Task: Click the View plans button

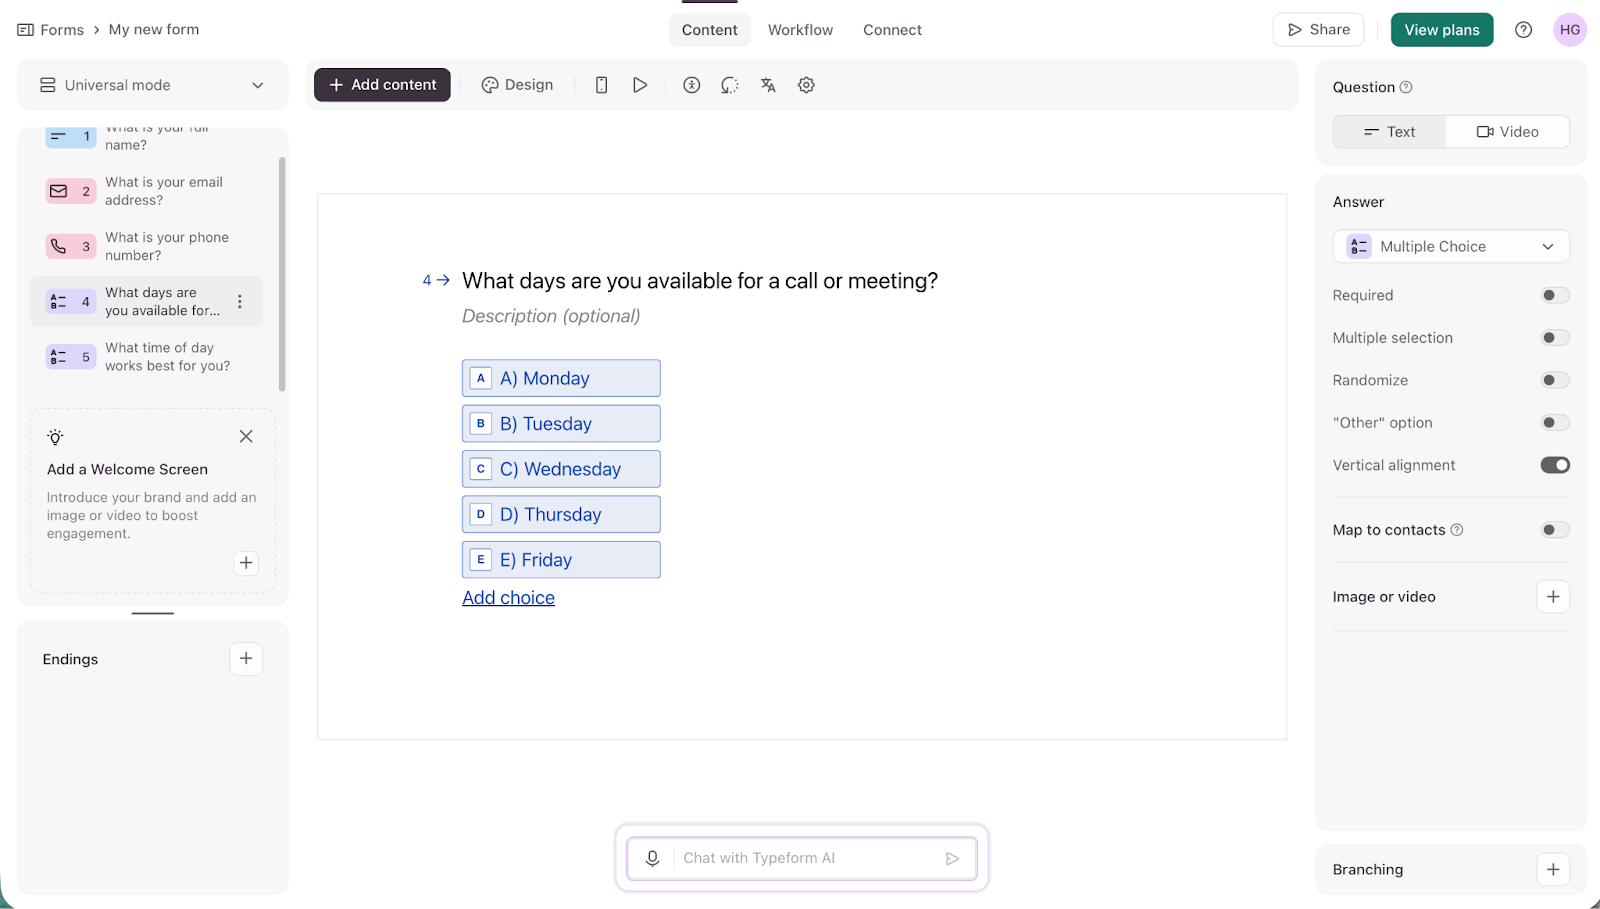Action: pyautogui.click(x=1441, y=29)
